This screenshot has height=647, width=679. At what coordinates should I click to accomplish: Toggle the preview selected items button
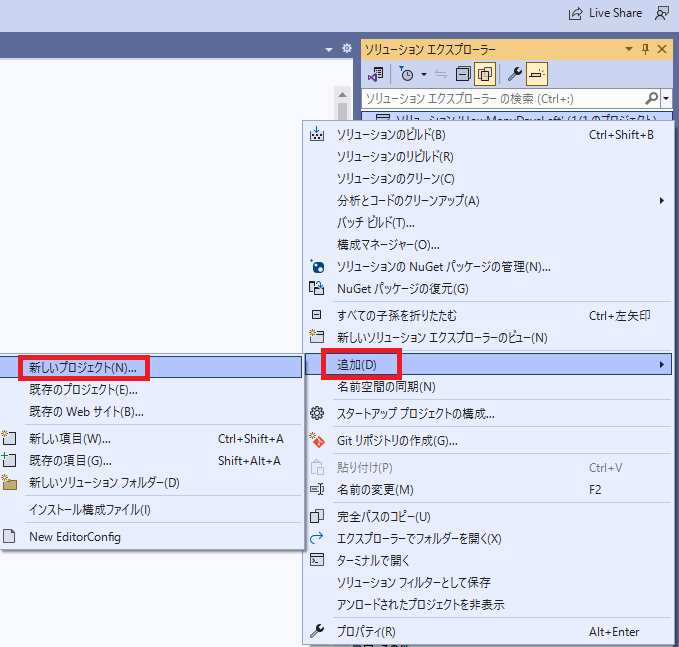pos(537,74)
